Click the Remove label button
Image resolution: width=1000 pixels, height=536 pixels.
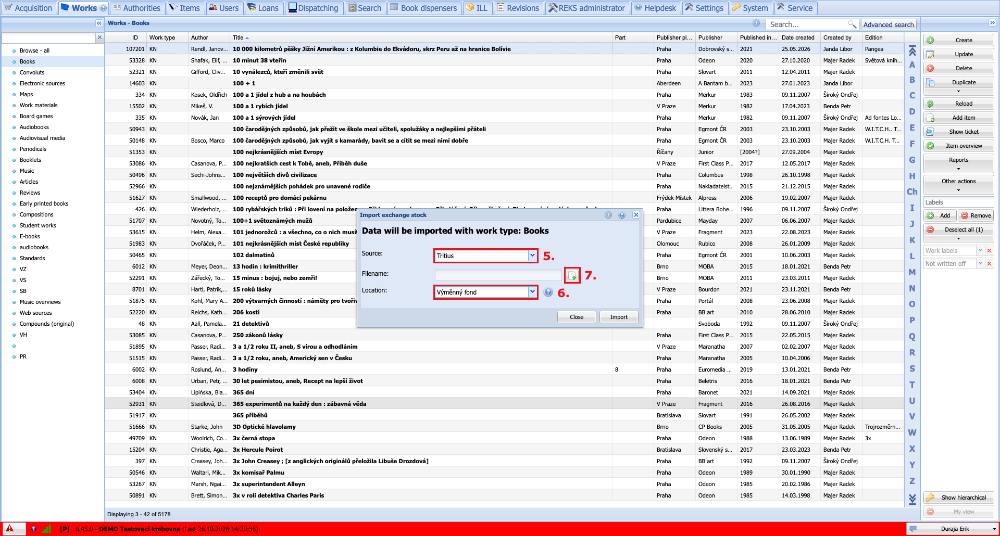click(x=976, y=216)
